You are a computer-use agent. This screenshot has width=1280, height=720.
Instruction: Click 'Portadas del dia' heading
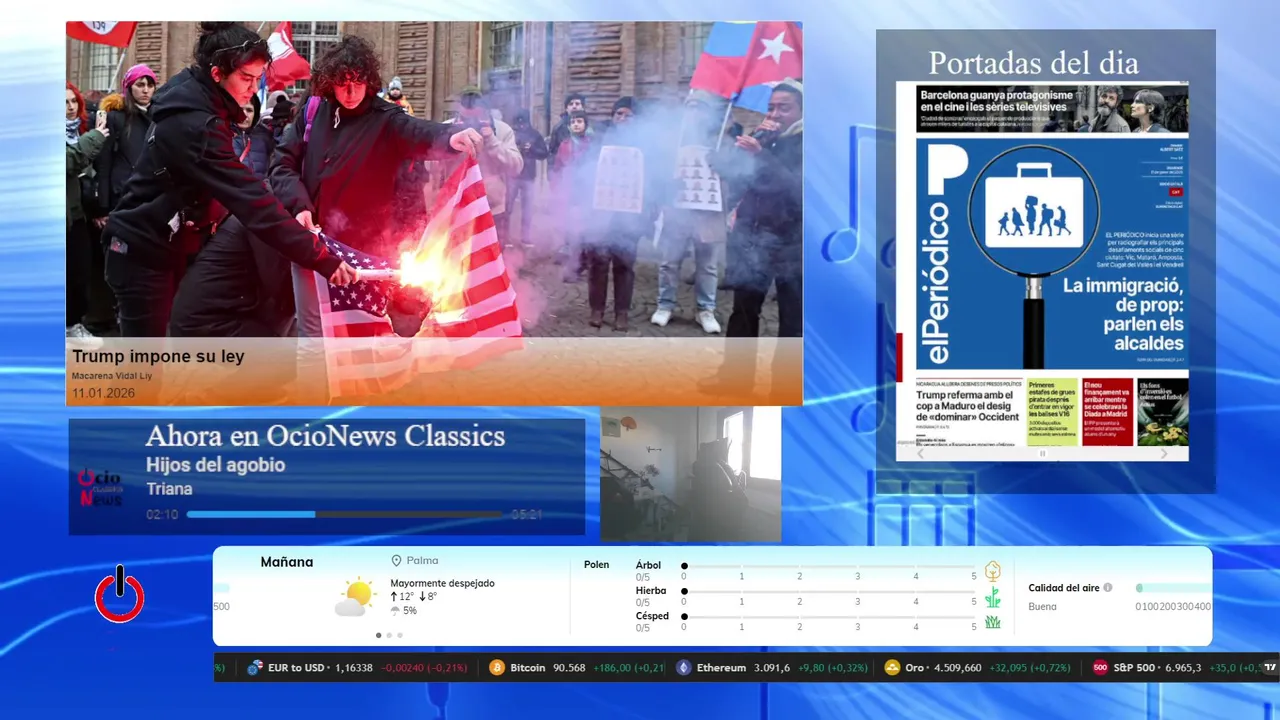(1033, 63)
